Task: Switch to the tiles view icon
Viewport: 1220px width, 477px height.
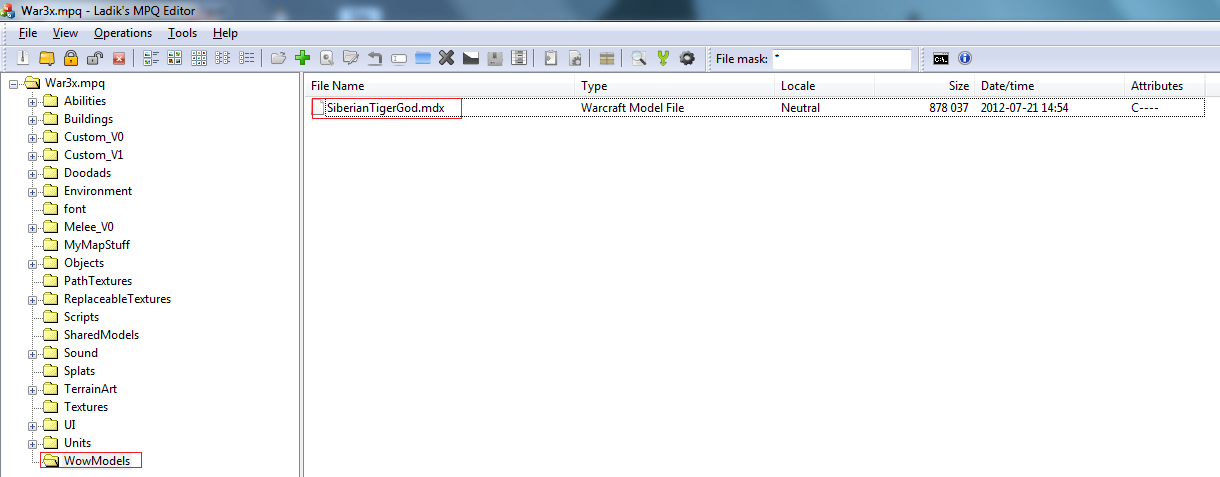Action: click(x=151, y=59)
